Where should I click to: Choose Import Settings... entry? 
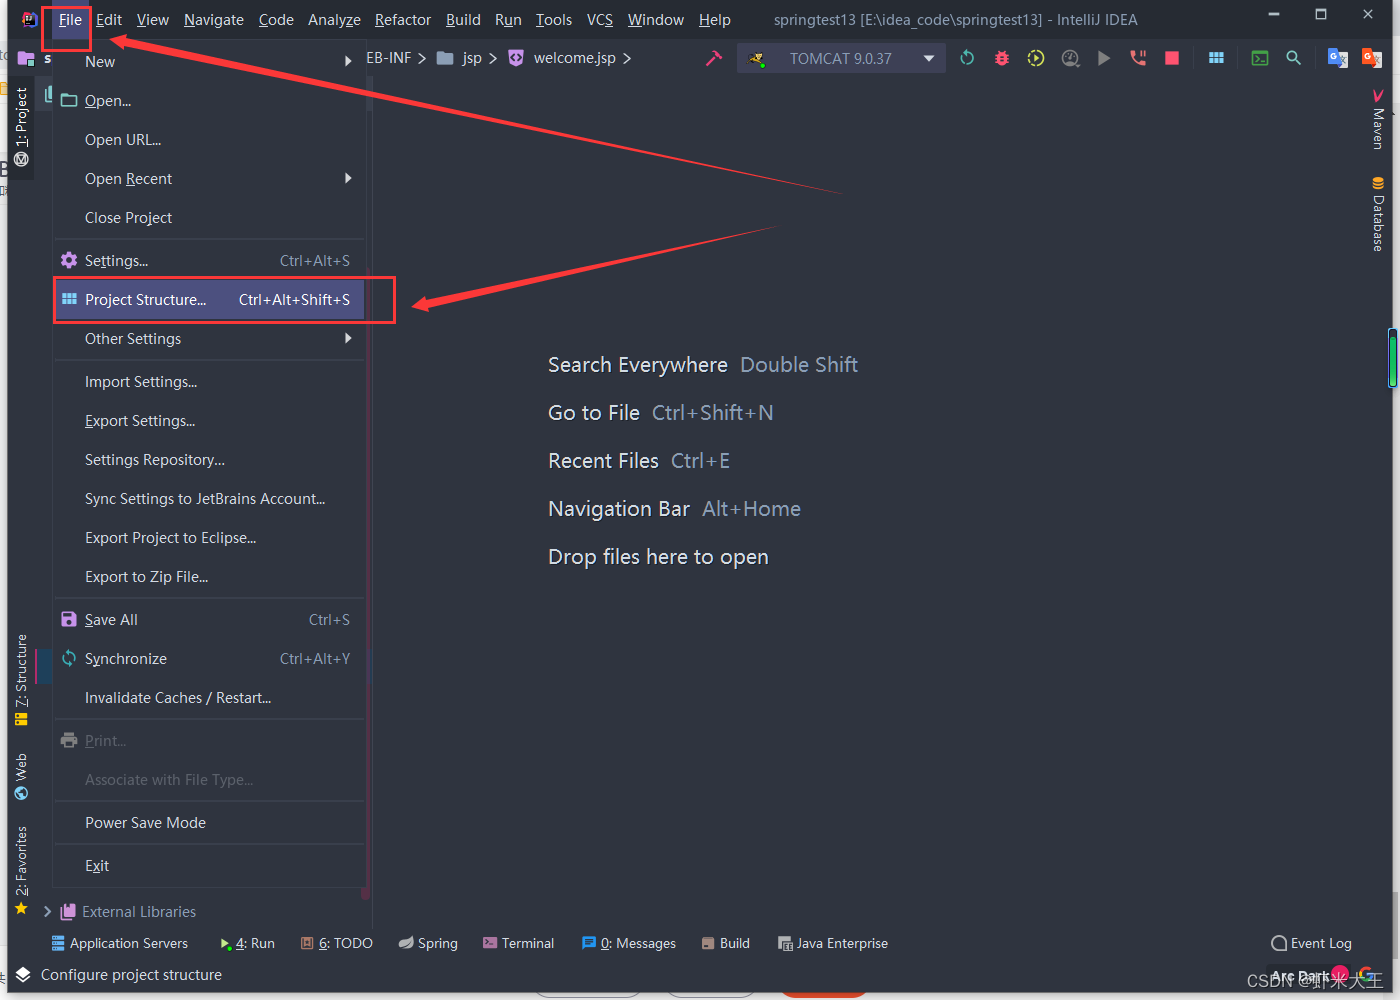pos(210,382)
